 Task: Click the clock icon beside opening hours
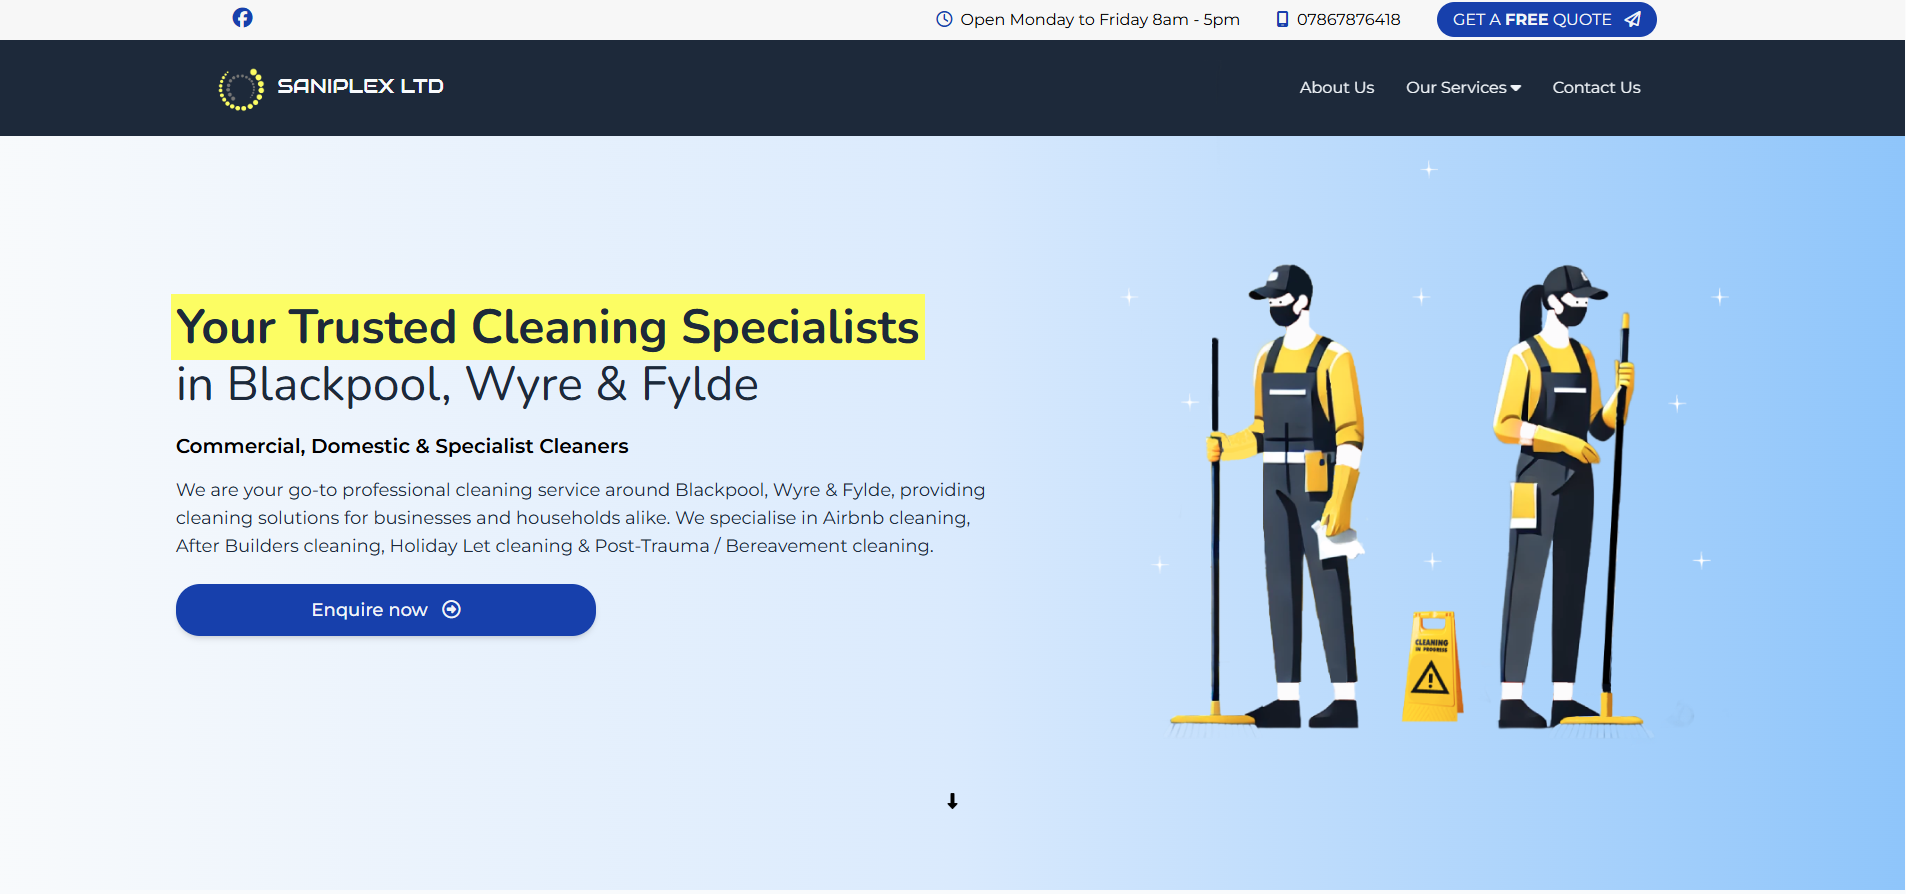point(944,19)
